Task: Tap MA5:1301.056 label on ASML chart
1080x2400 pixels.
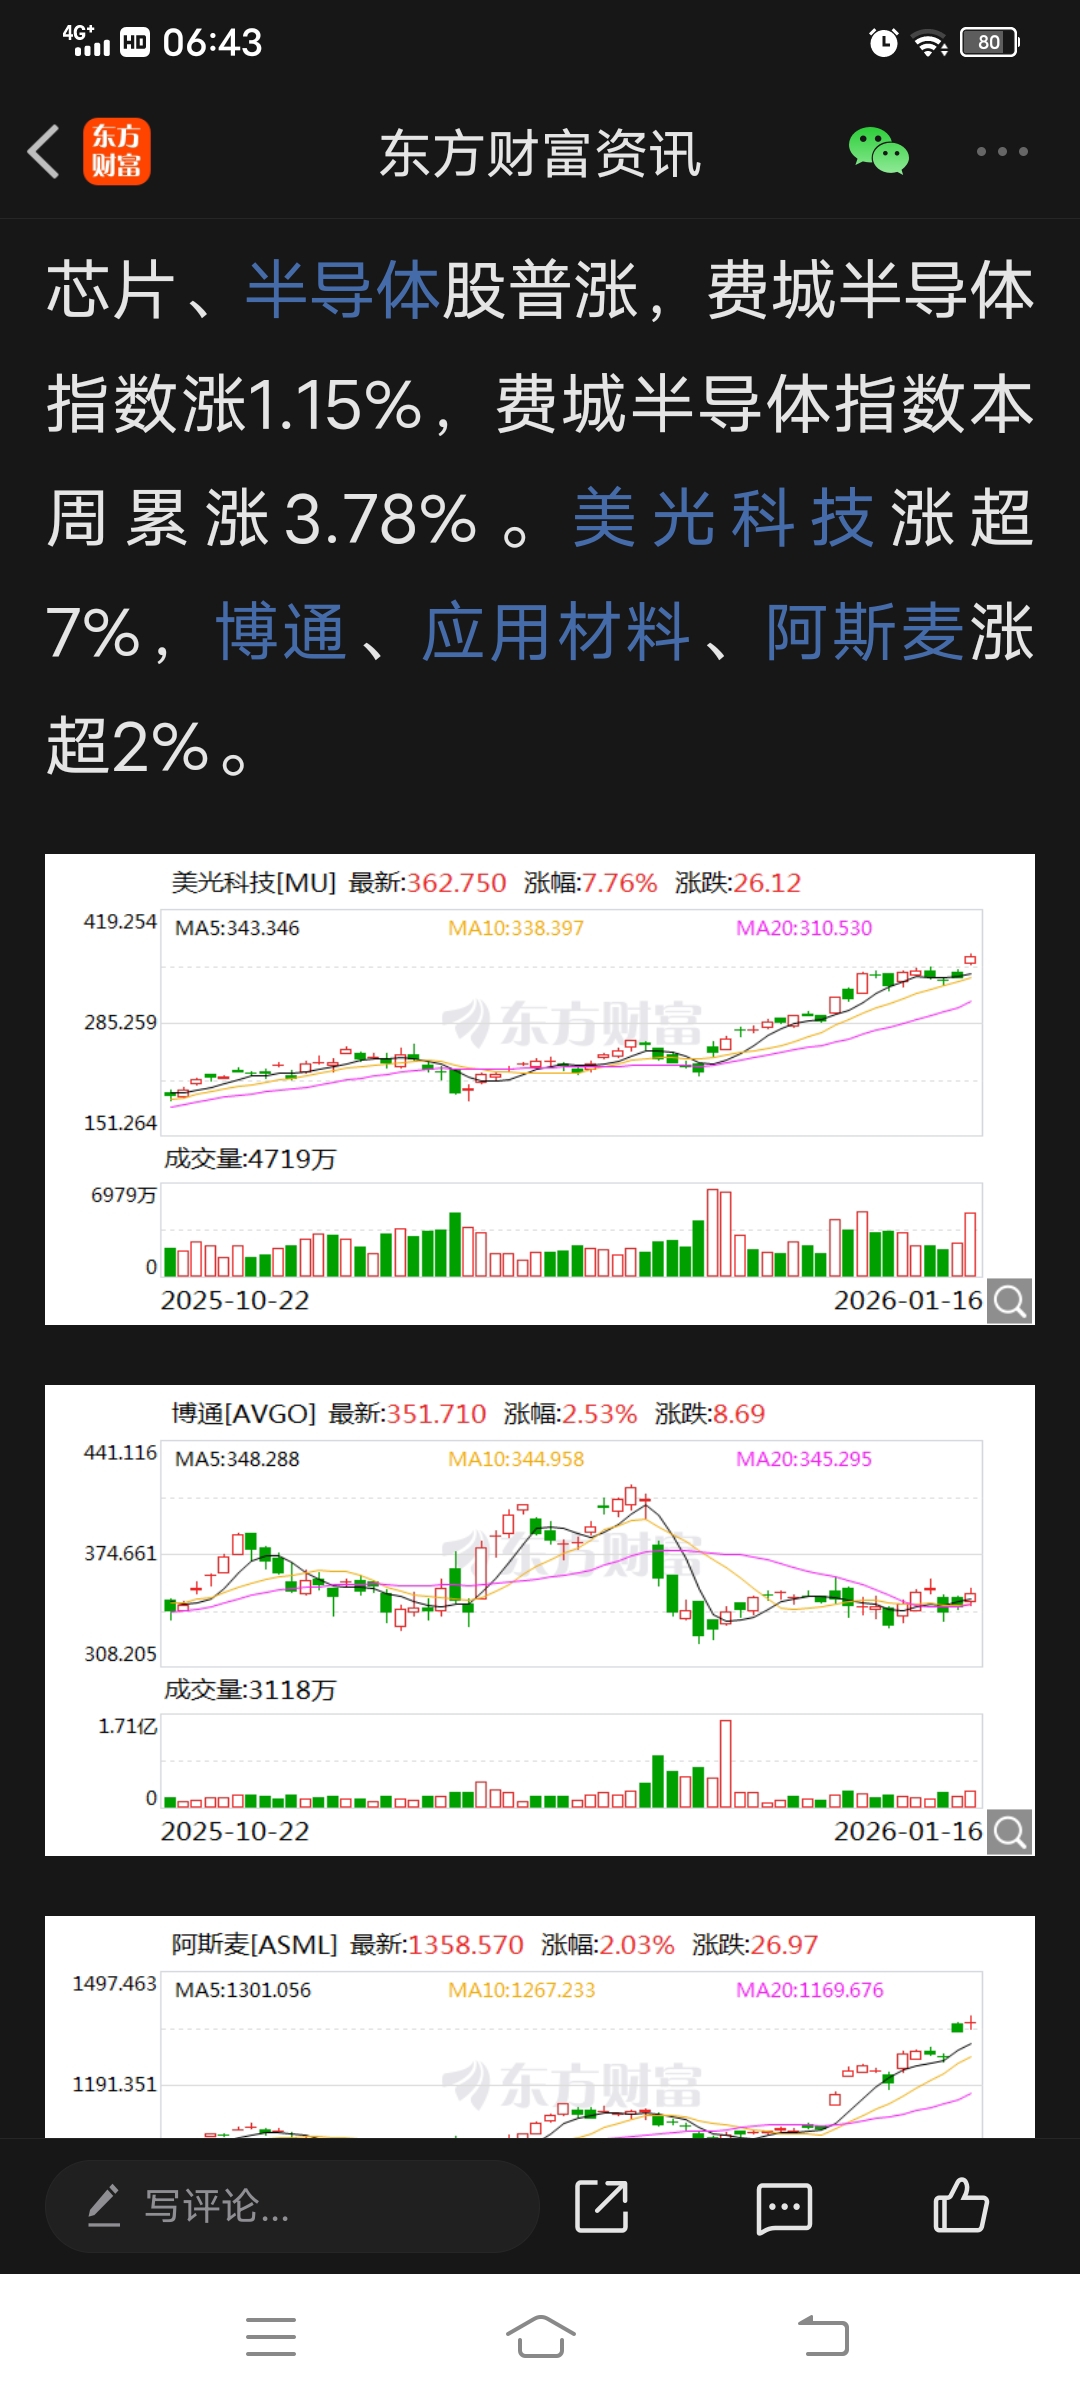Action: 243,1990
